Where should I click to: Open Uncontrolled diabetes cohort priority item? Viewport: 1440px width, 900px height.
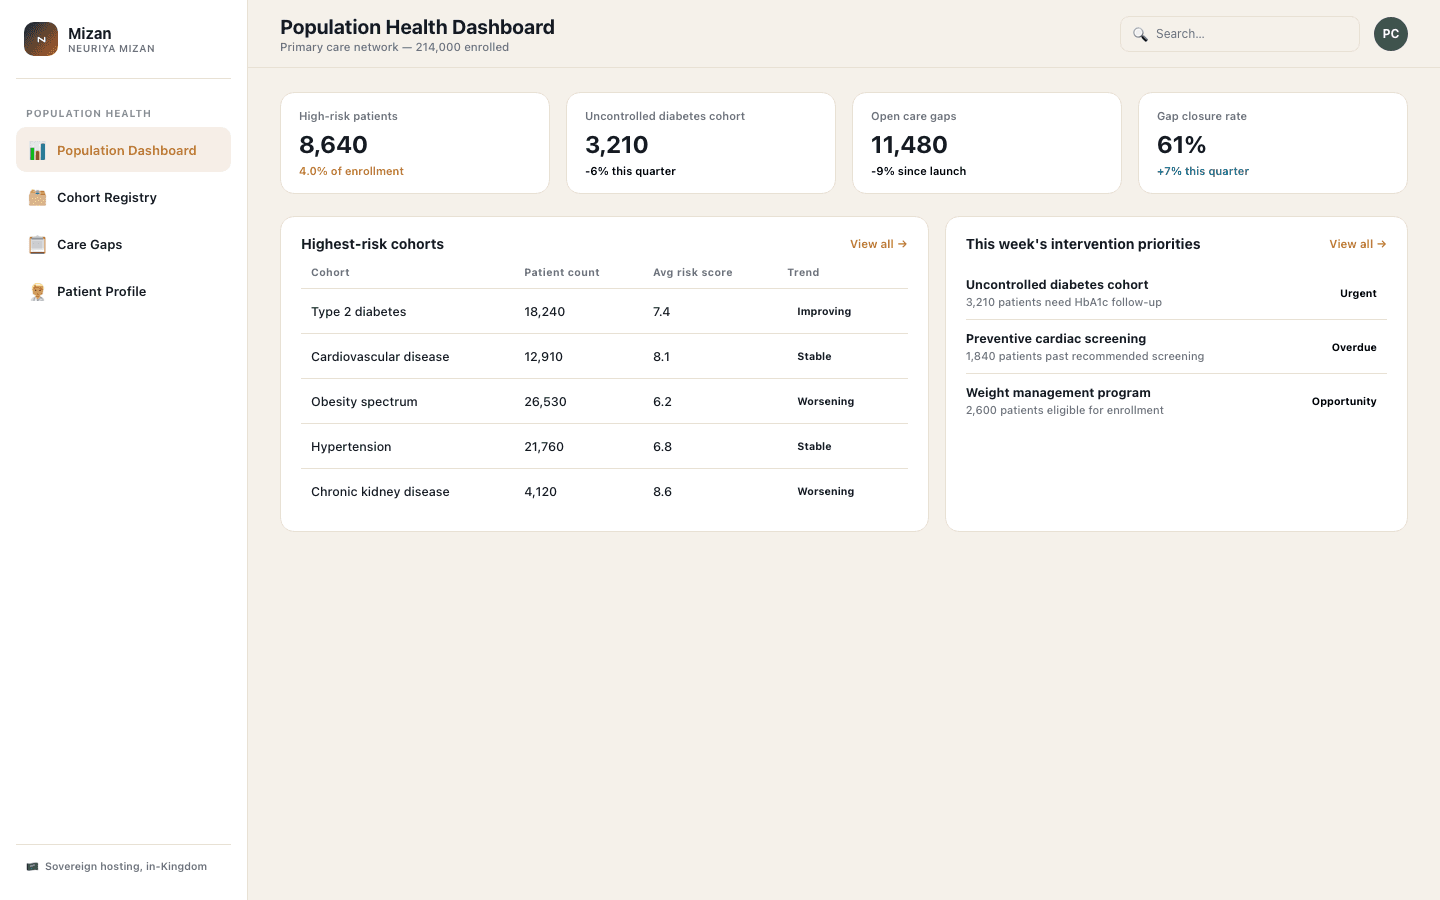coord(1176,293)
